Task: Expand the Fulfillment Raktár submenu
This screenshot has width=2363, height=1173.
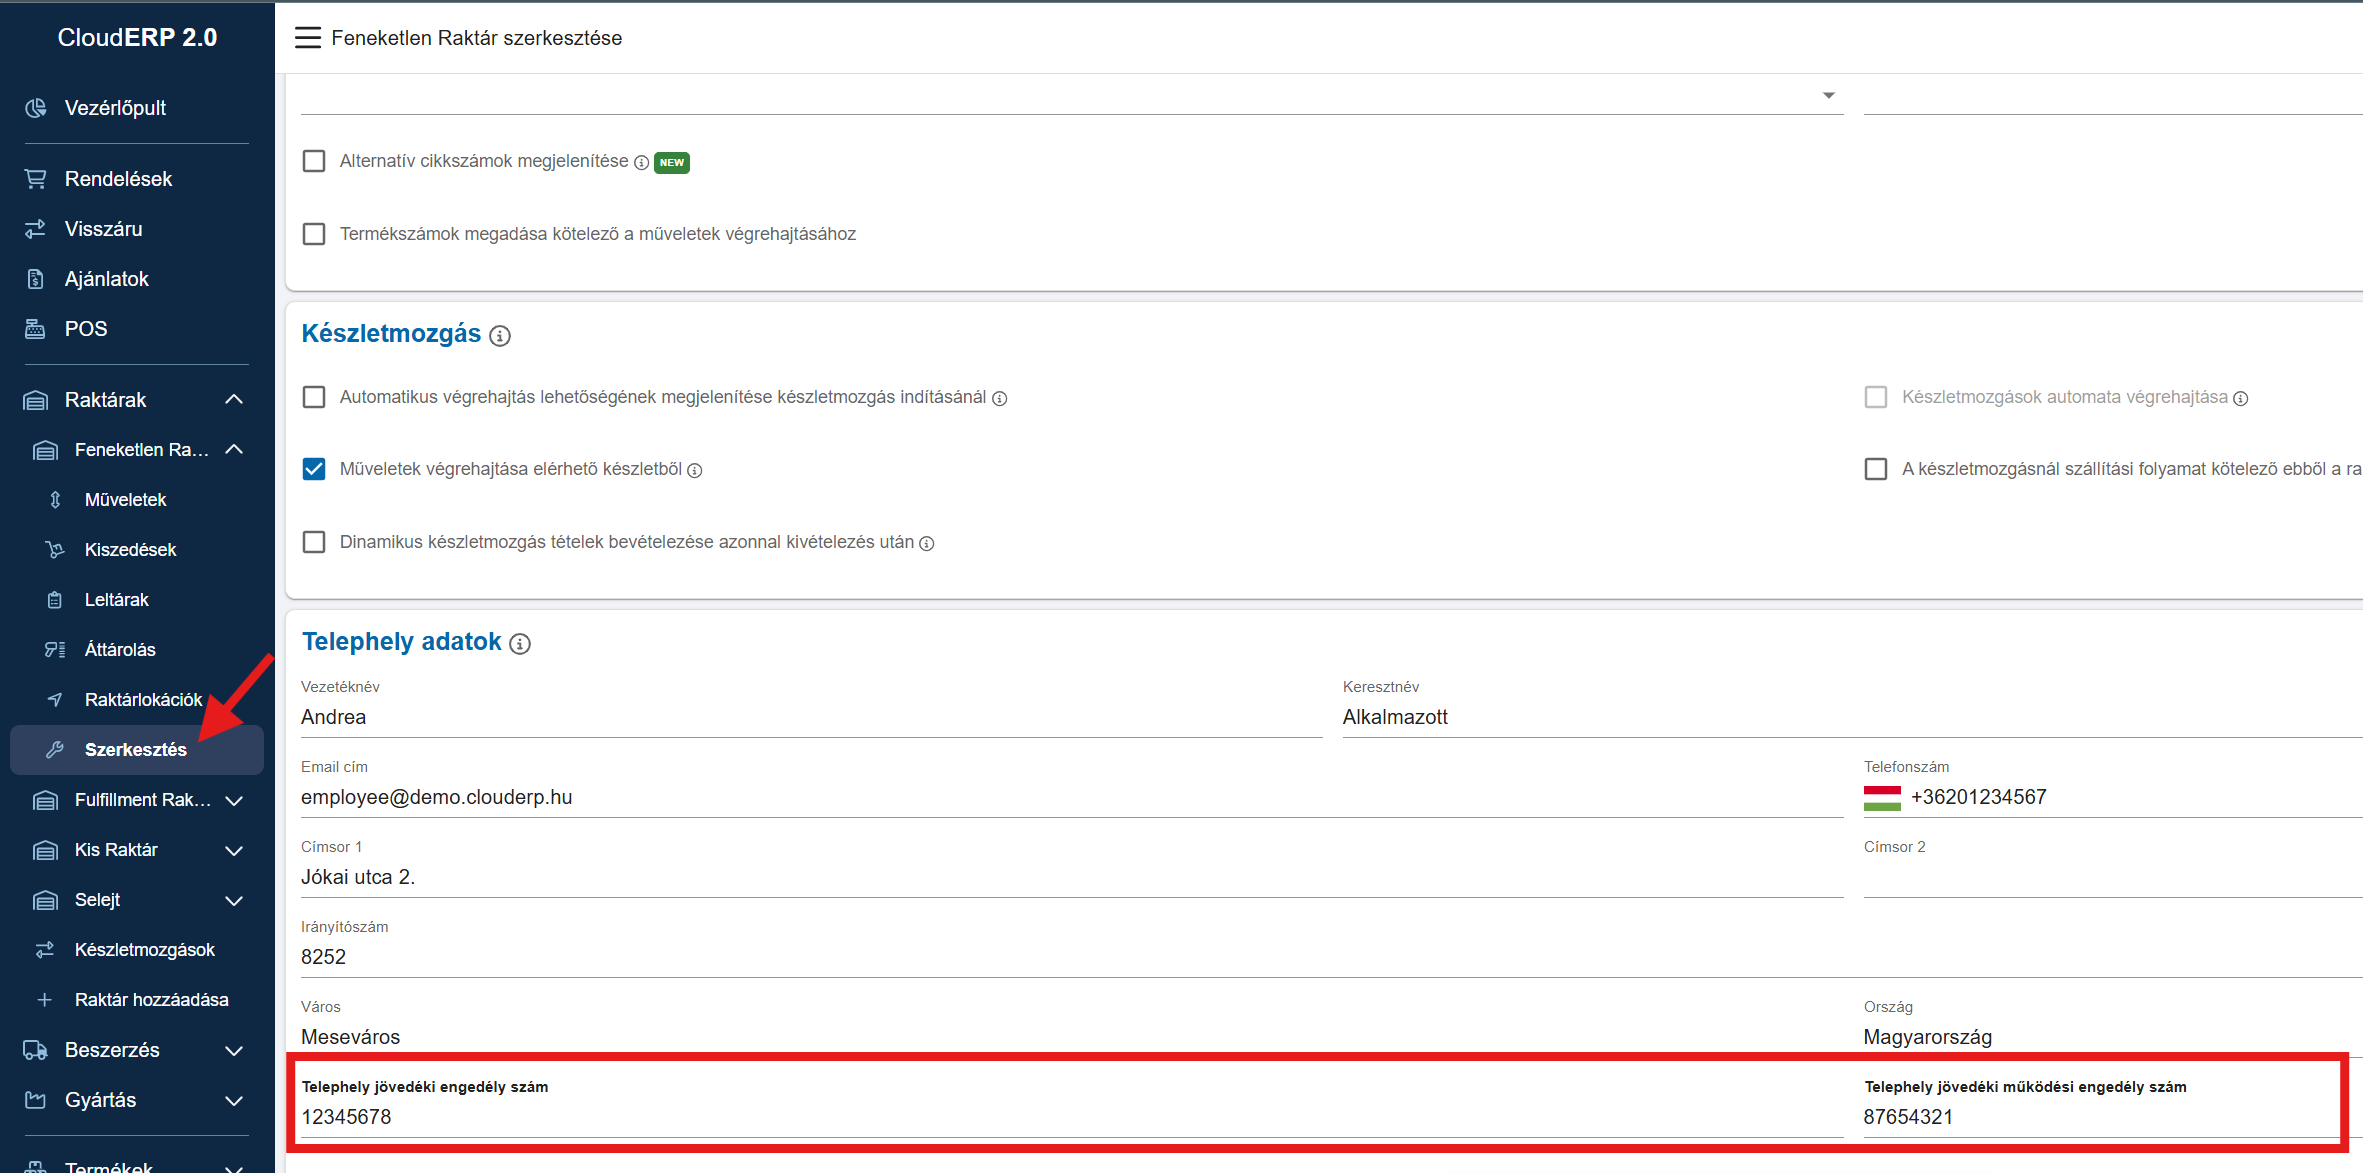Action: pyautogui.click(x=234, y=800)
